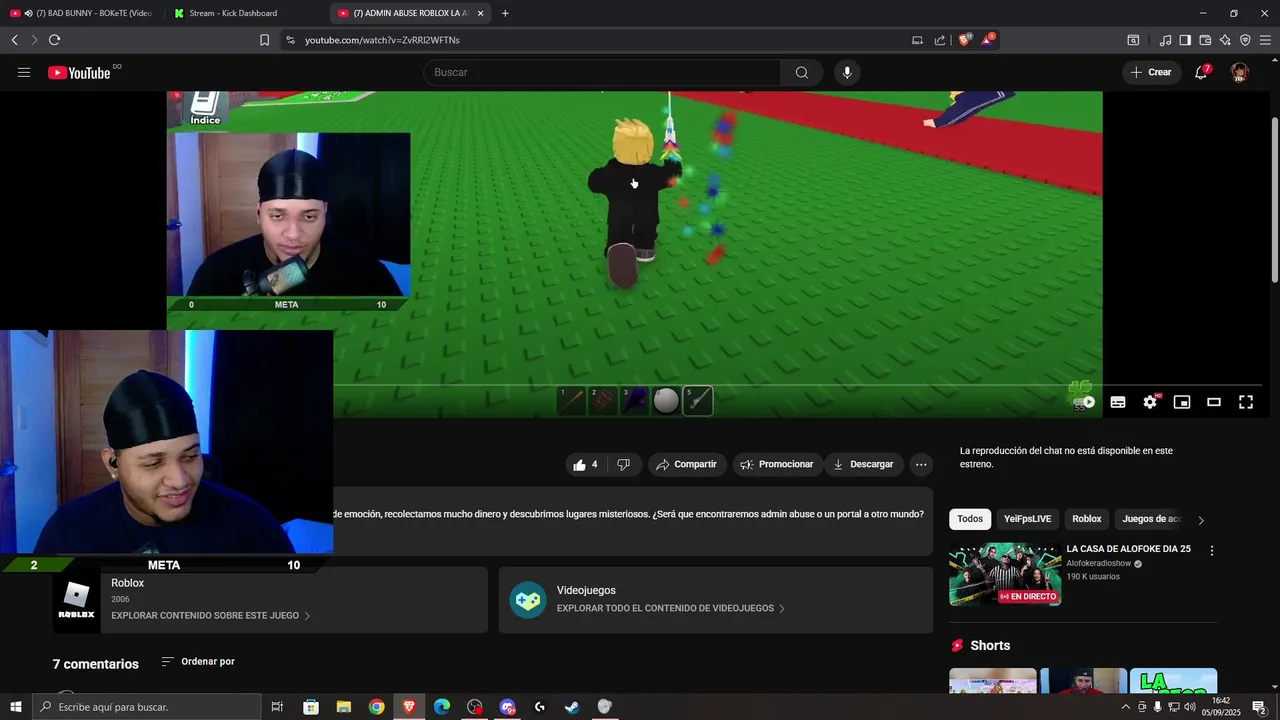Screen dimensions: 1280x720
Task: Click the page vertical scrollbar
Action: click(x=1274, y=200)
